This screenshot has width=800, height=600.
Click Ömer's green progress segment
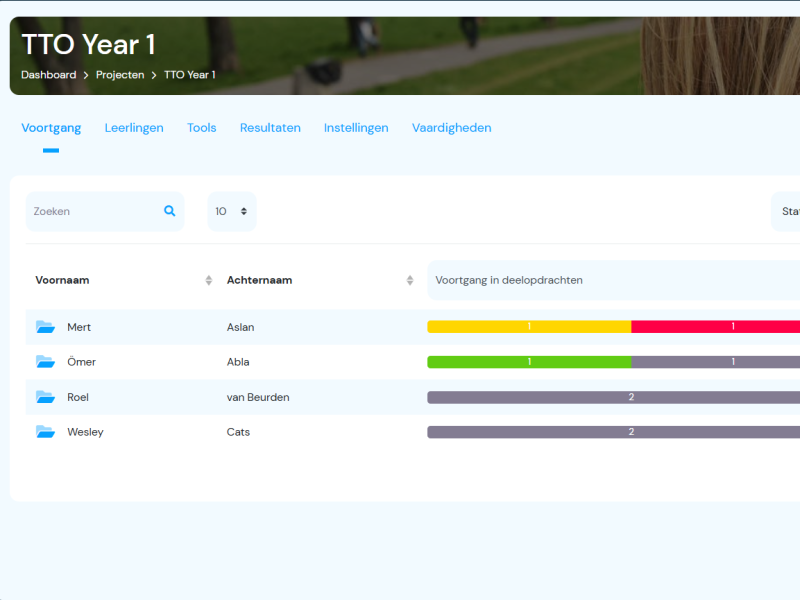pyautogui.click(x=529, y=362)
